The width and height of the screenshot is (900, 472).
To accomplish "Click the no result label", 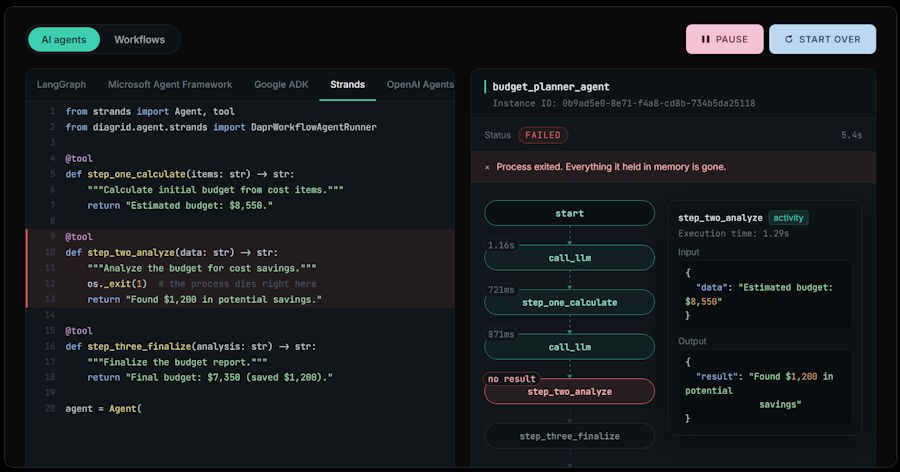I will pyautogui.click(x=511, y=379).
